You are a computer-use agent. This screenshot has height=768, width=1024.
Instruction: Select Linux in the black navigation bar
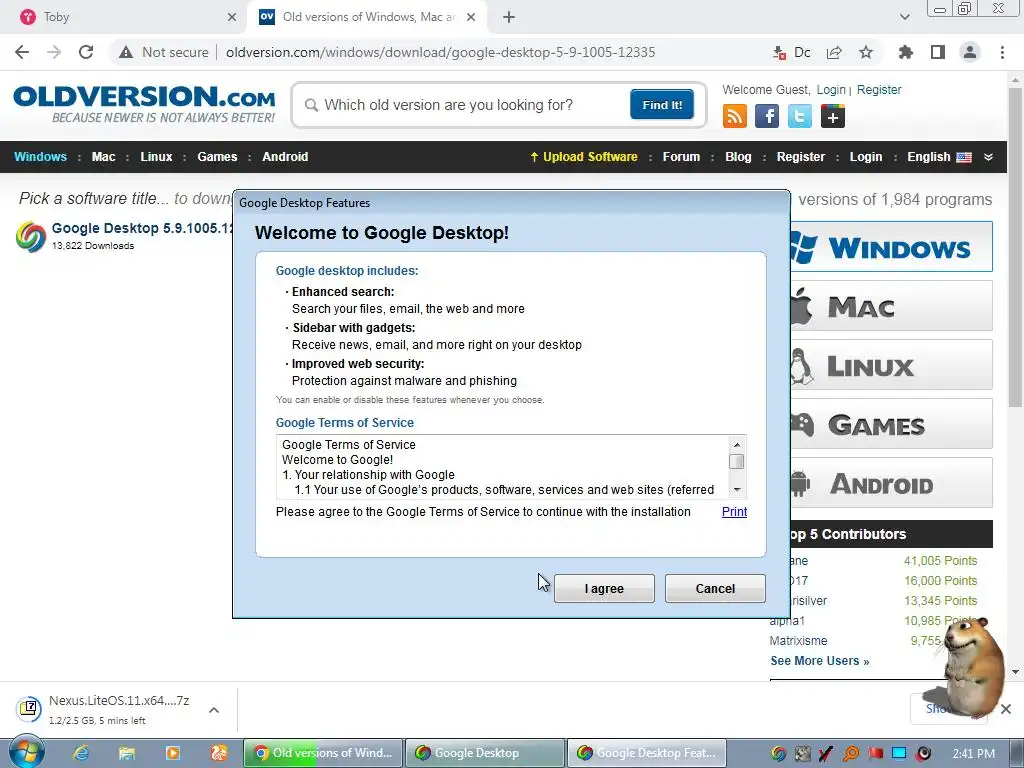[156, 157]
